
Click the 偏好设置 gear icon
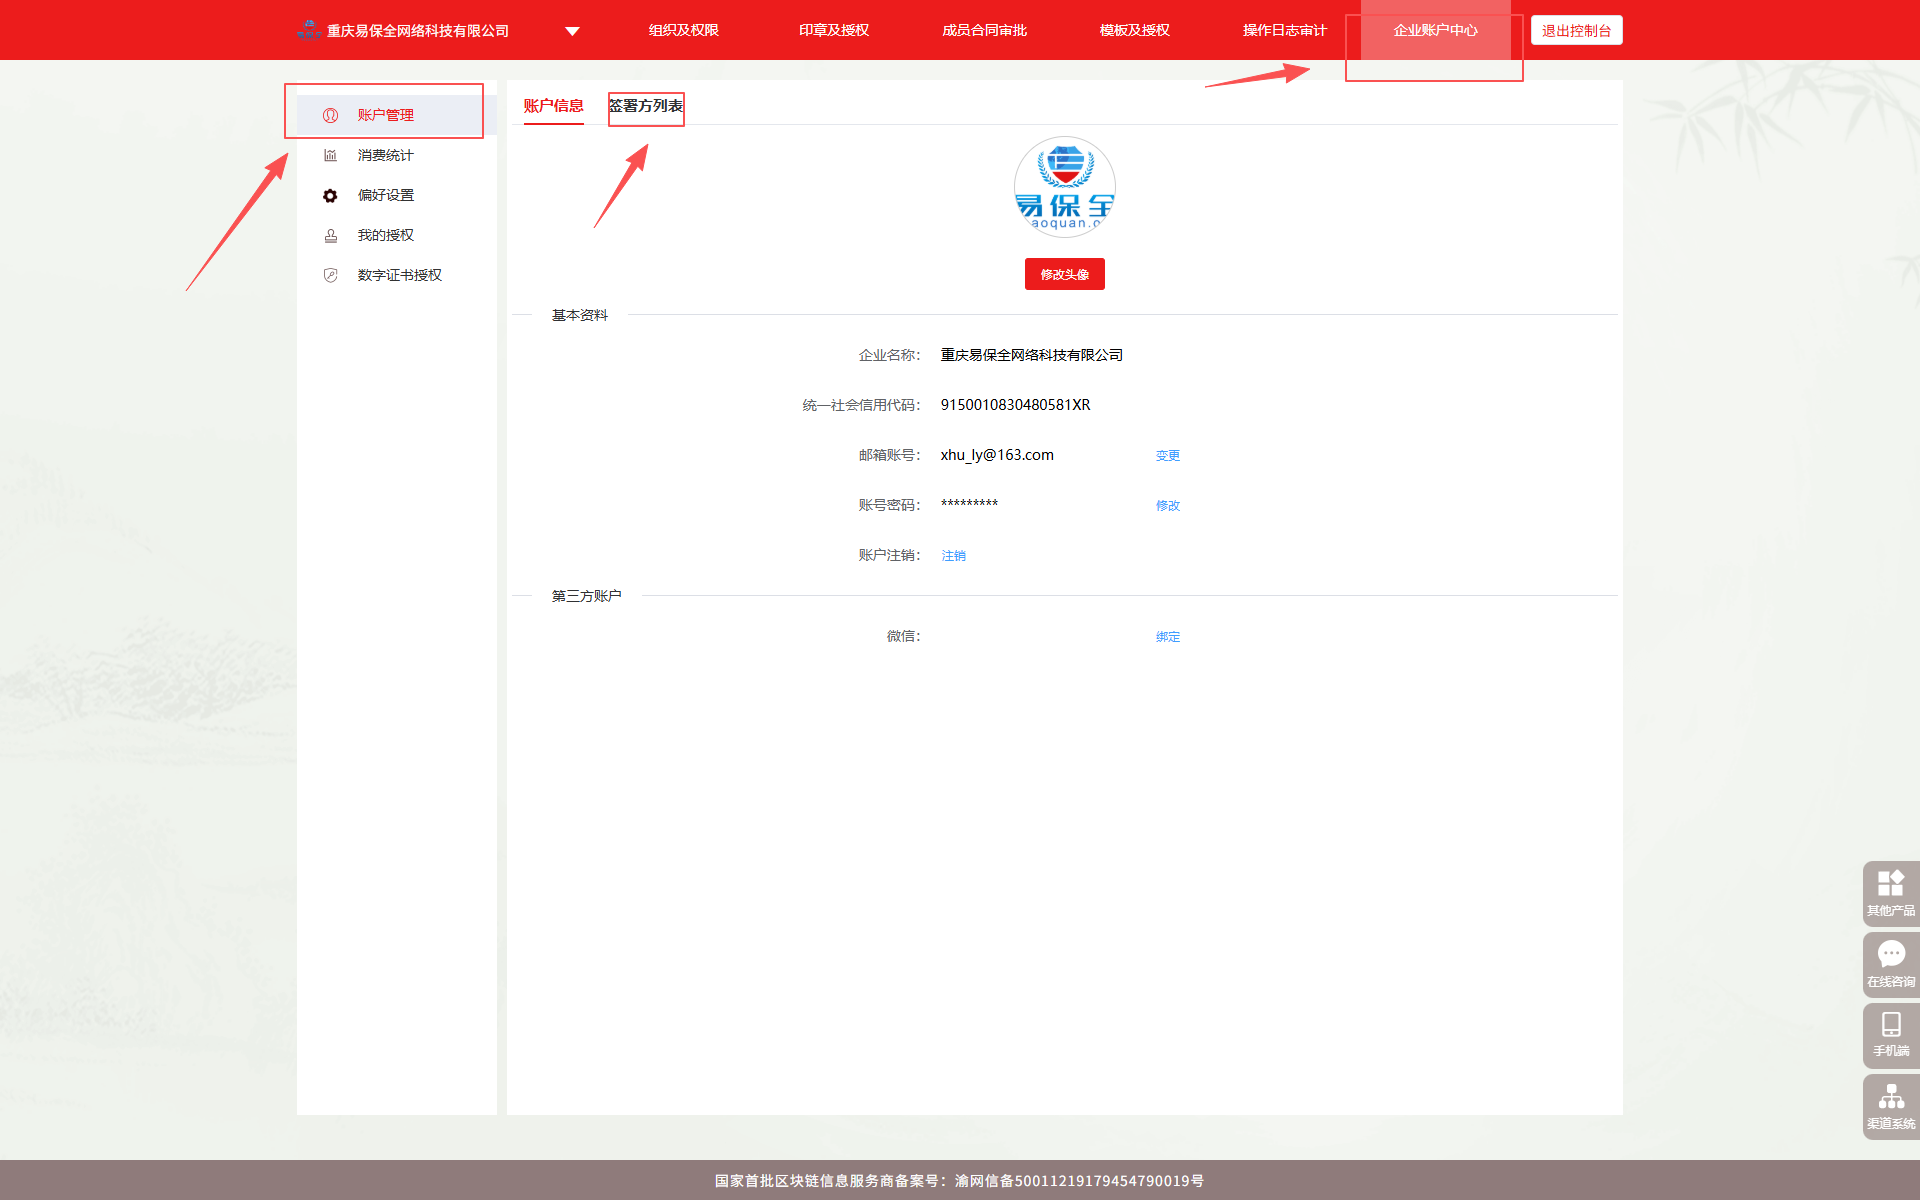coord(330,195)
